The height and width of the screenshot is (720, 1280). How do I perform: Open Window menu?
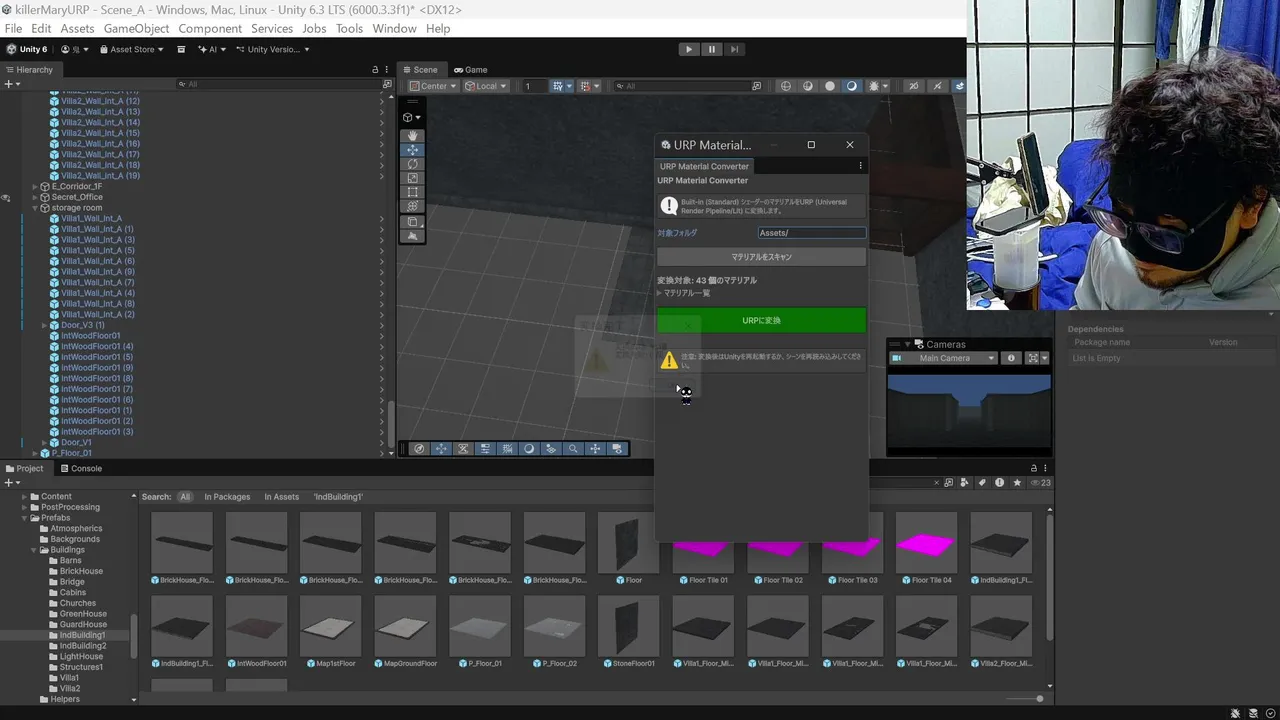point(394,28)
